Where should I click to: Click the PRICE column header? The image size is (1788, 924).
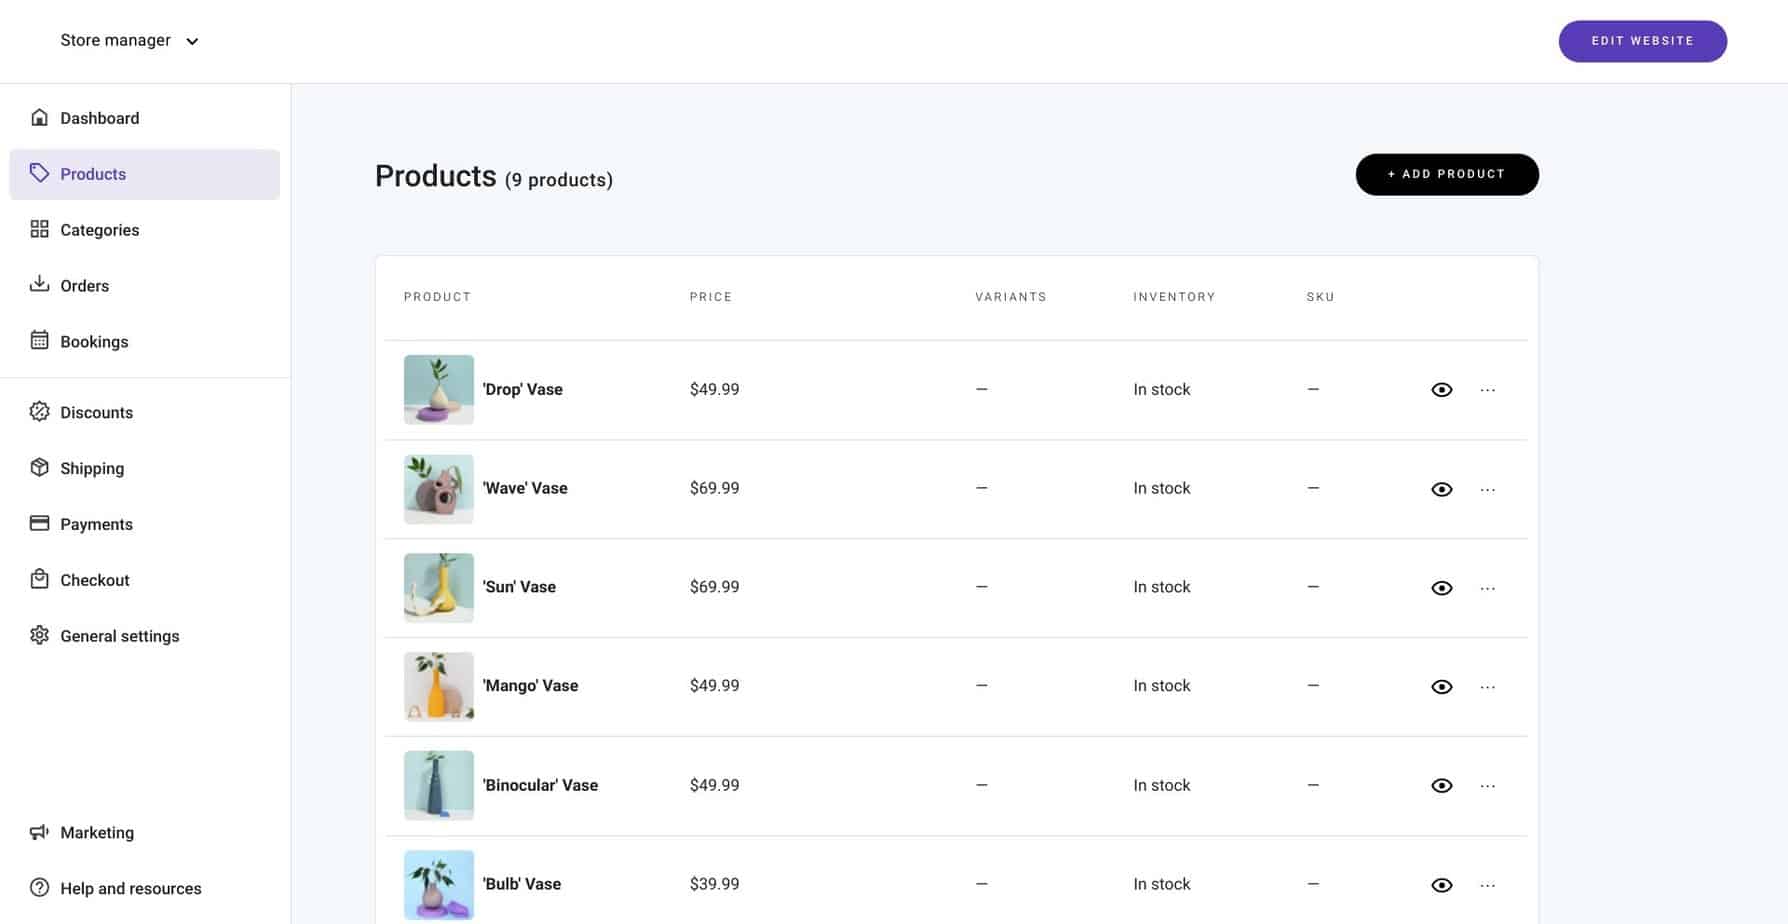point(710,297)
